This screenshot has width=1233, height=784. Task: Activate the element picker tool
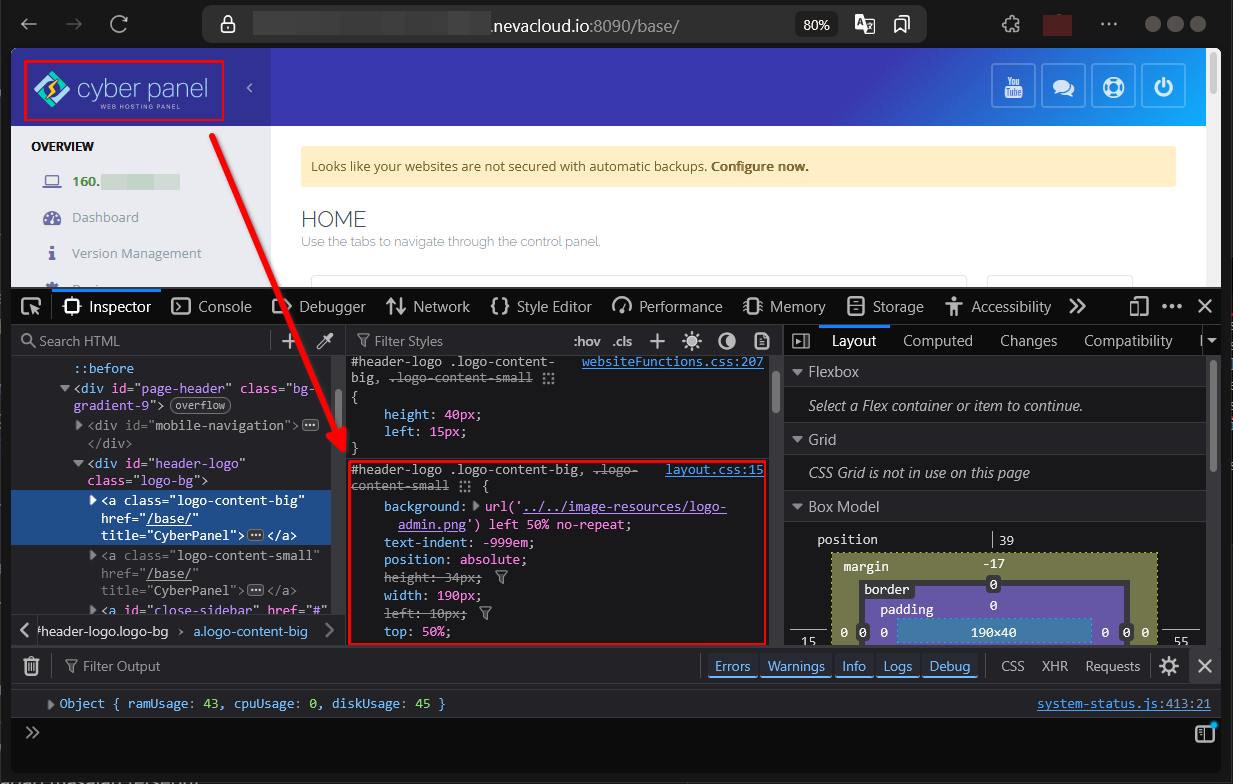pyautogui.click(x=31, y=306)
